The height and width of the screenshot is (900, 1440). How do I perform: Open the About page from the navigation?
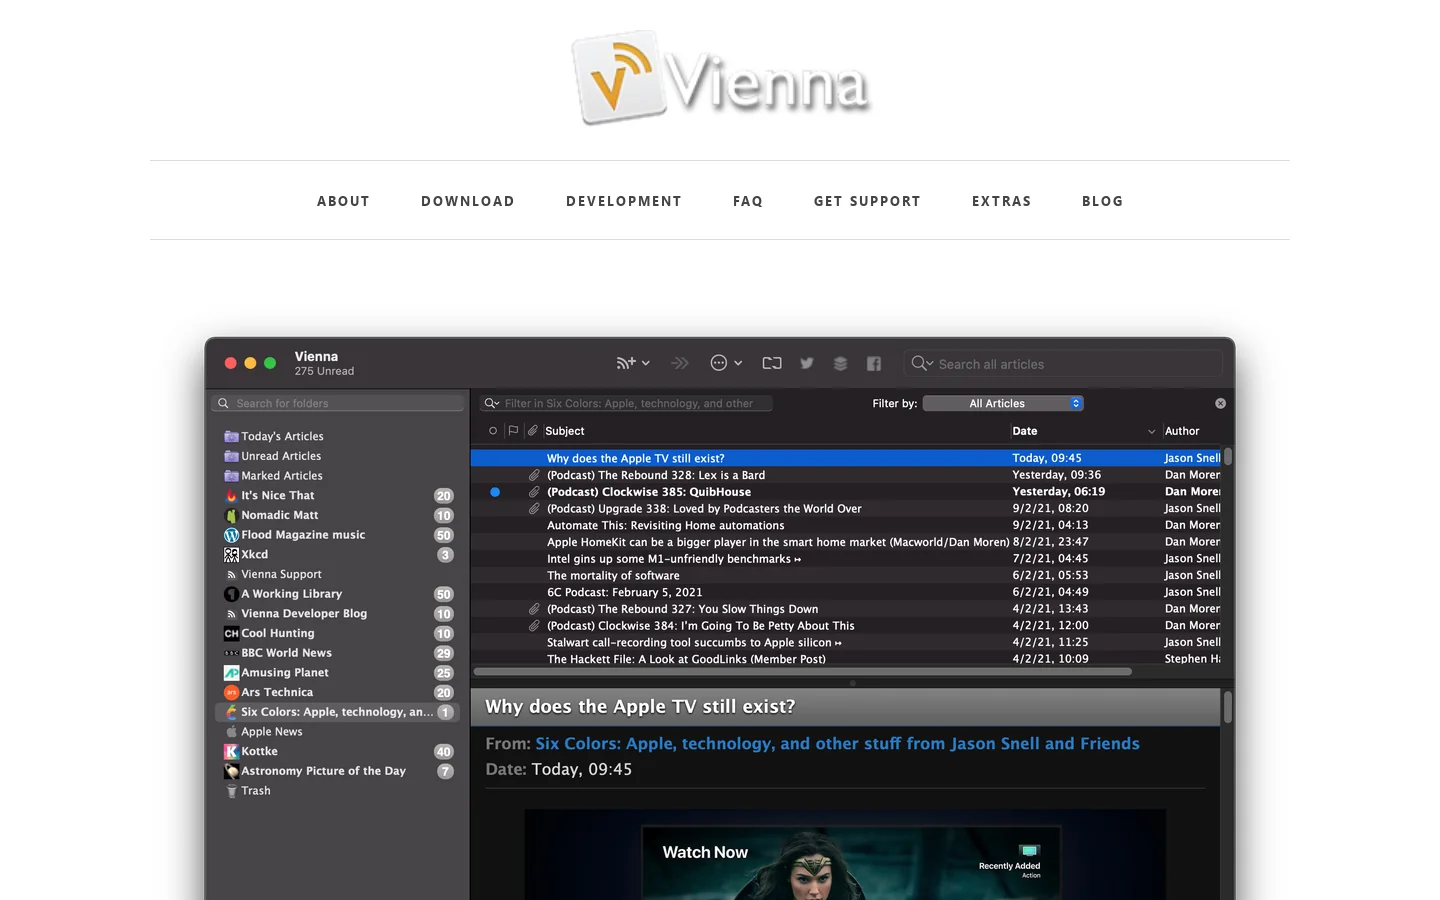[343, 201]
